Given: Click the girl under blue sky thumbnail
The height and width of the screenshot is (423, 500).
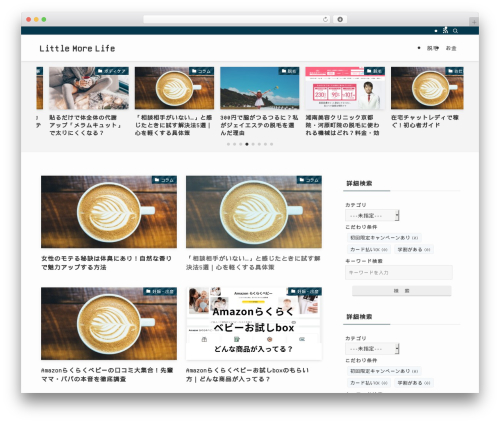Looking at the screenshot, I should pyautogui.click(x=259, y=88).
